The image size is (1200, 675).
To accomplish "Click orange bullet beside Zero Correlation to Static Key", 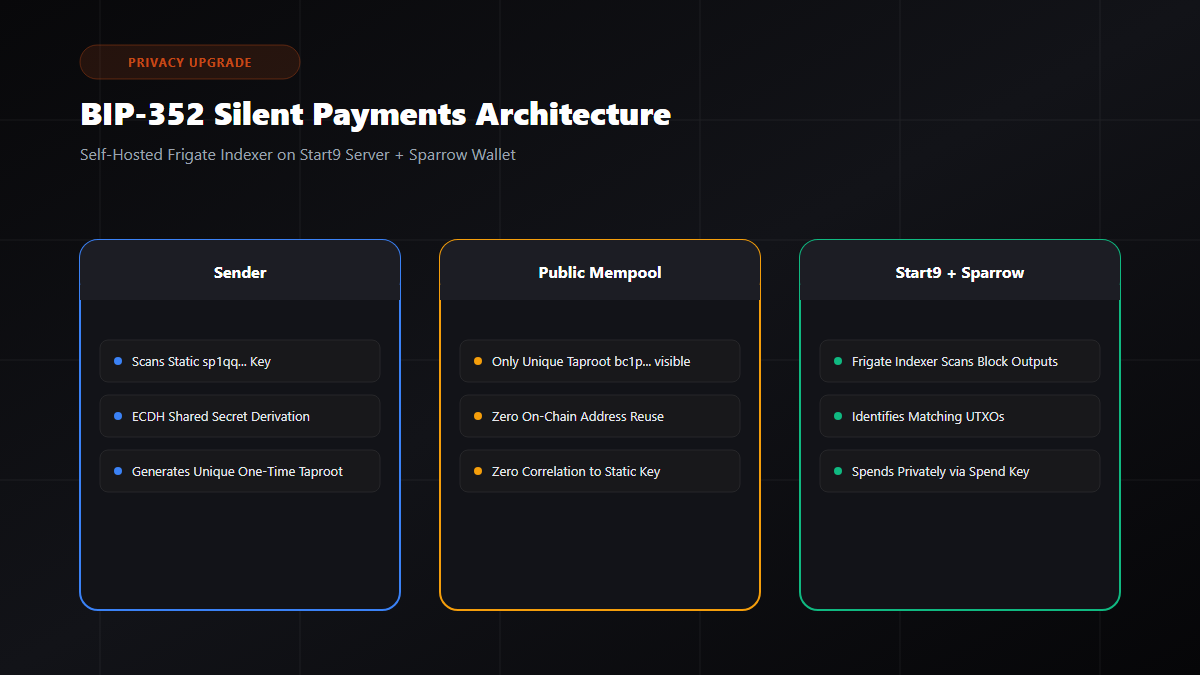I will [478, 471].
